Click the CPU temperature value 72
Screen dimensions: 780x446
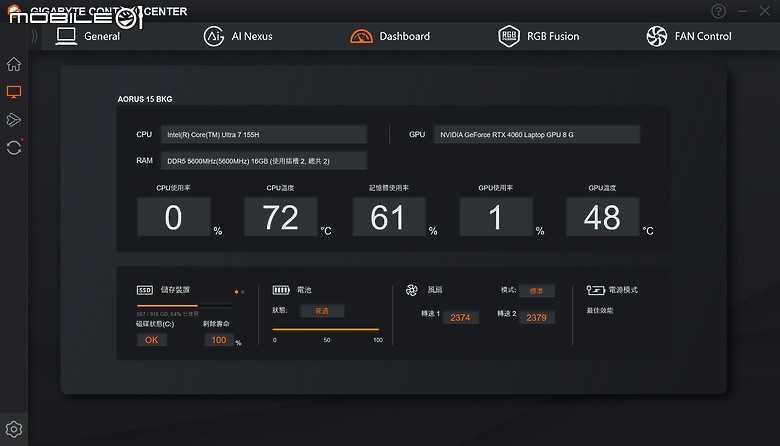281,217
